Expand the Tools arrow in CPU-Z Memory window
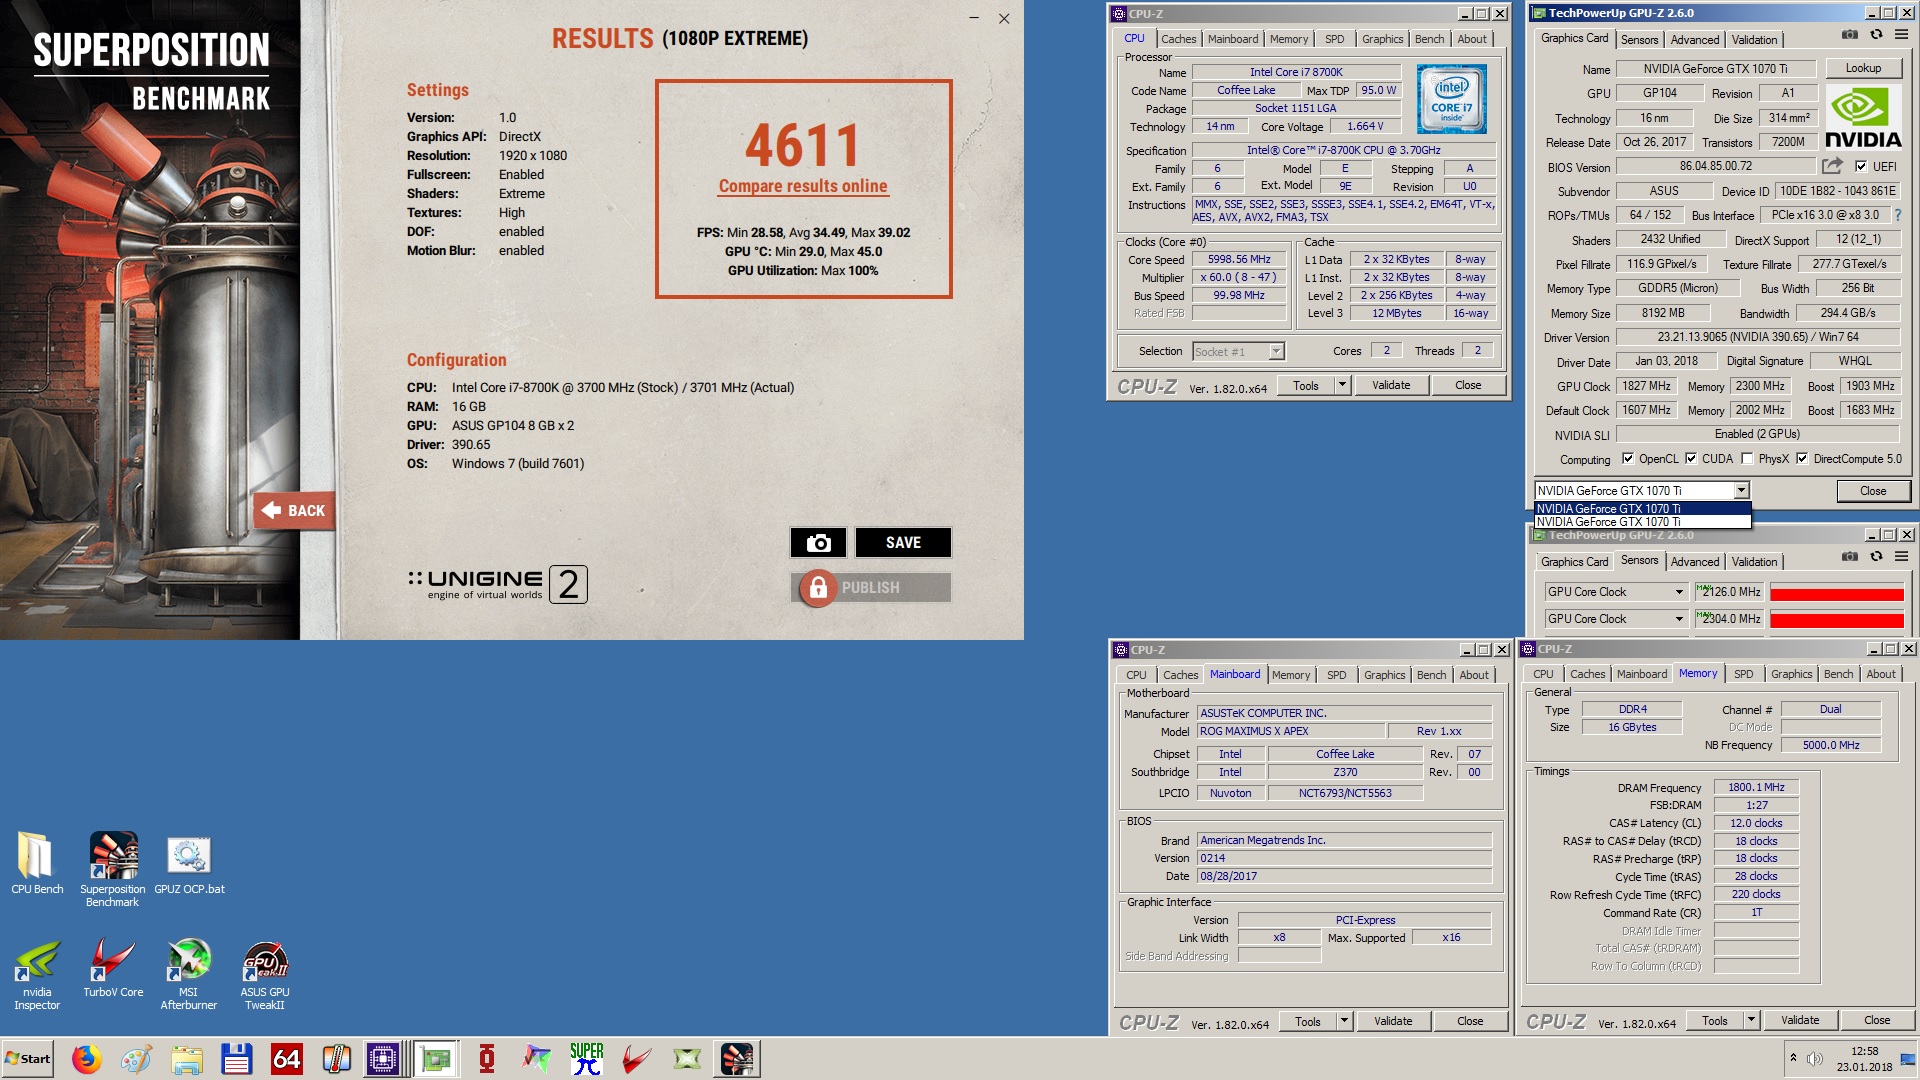 (x=1751, y=1020)
